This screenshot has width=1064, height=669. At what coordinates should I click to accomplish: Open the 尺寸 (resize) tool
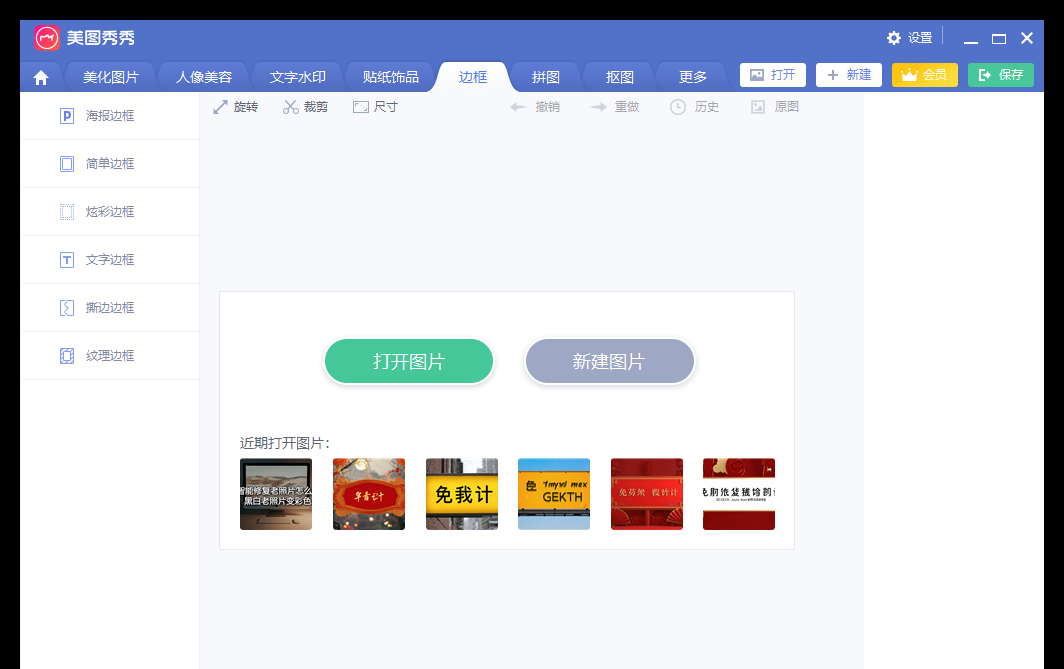[x=374, y=107]
